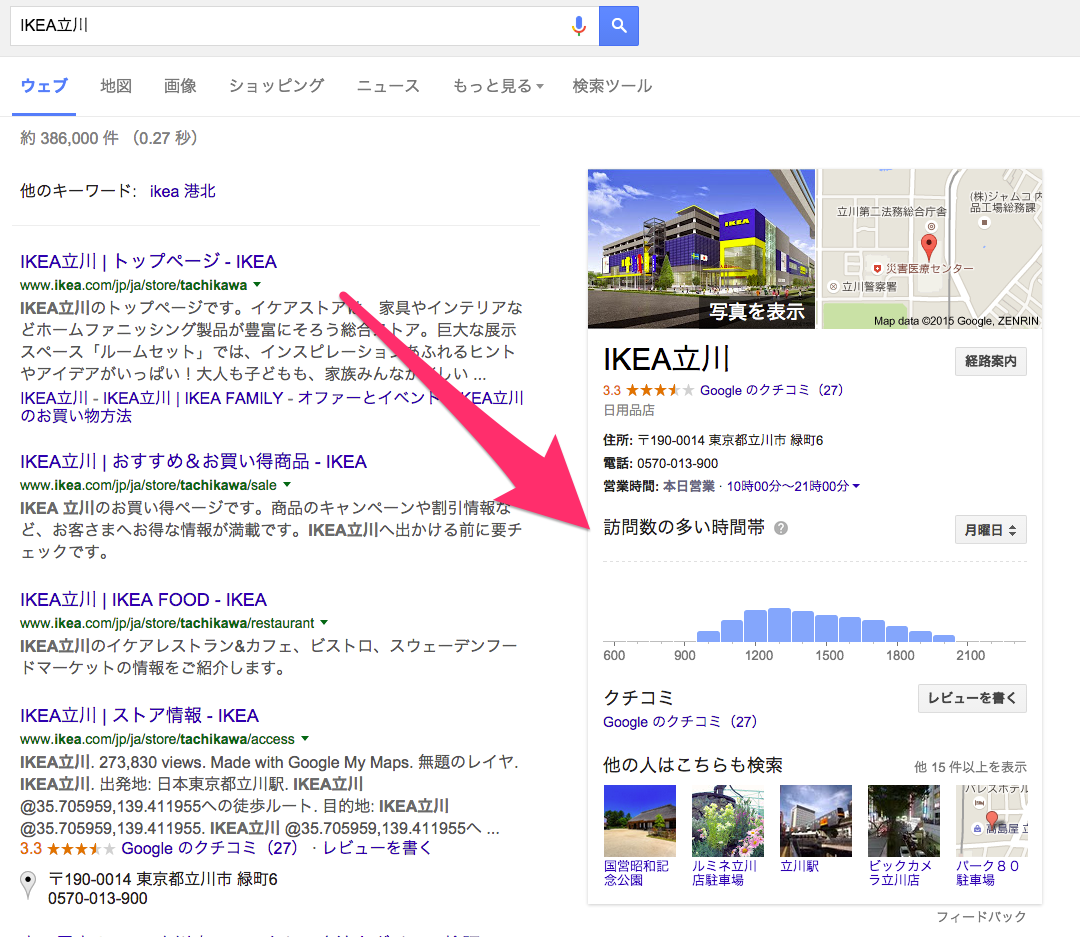Expand the もっと見る menu
Viewport: 1080px width, 937px height.
498,86
